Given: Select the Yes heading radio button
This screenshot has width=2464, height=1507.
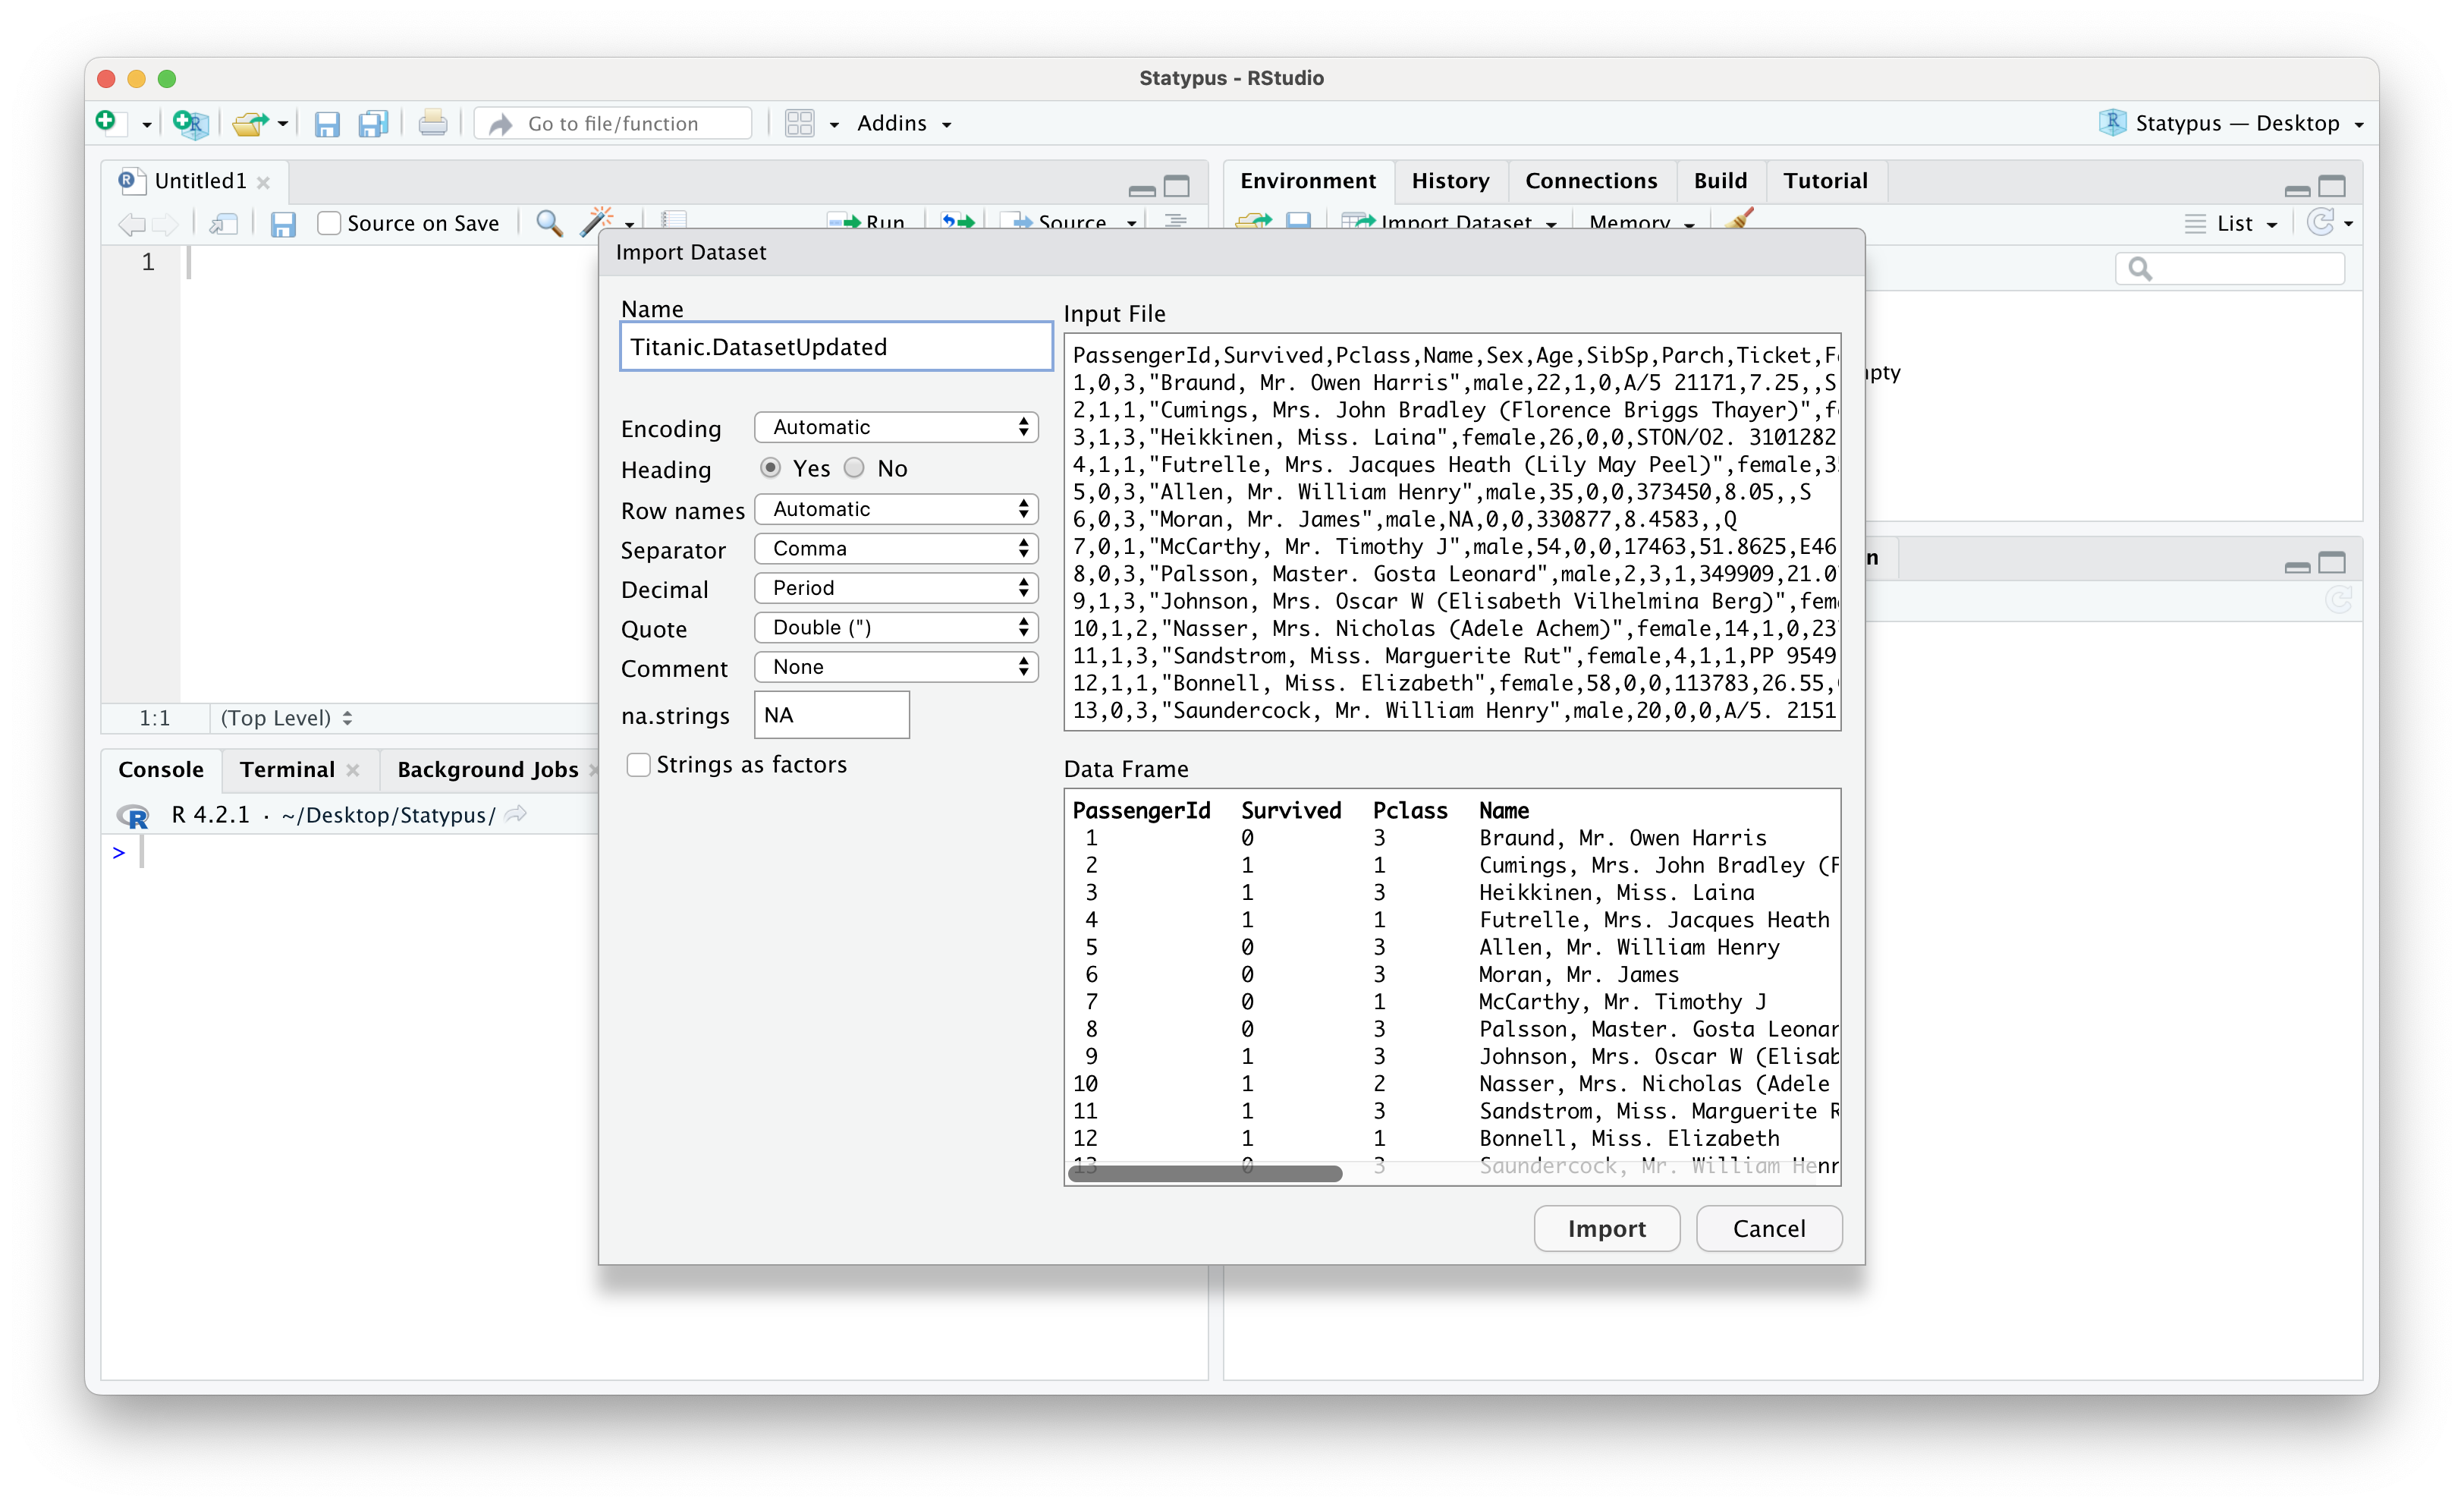Looking at the screenshot, I should 770,467.
